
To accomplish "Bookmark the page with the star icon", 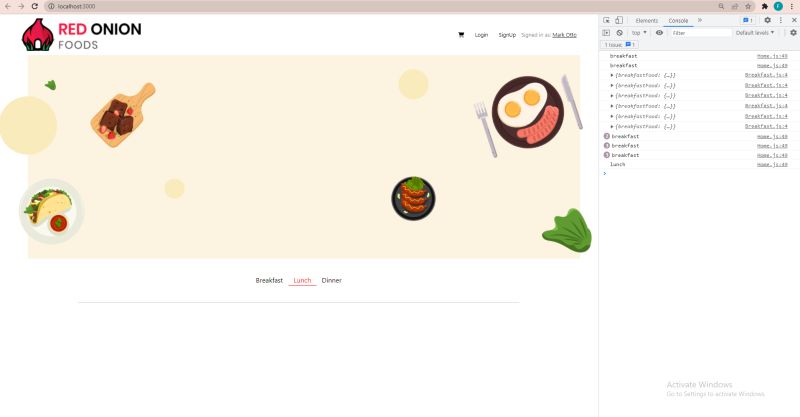I will click(748, 6).
